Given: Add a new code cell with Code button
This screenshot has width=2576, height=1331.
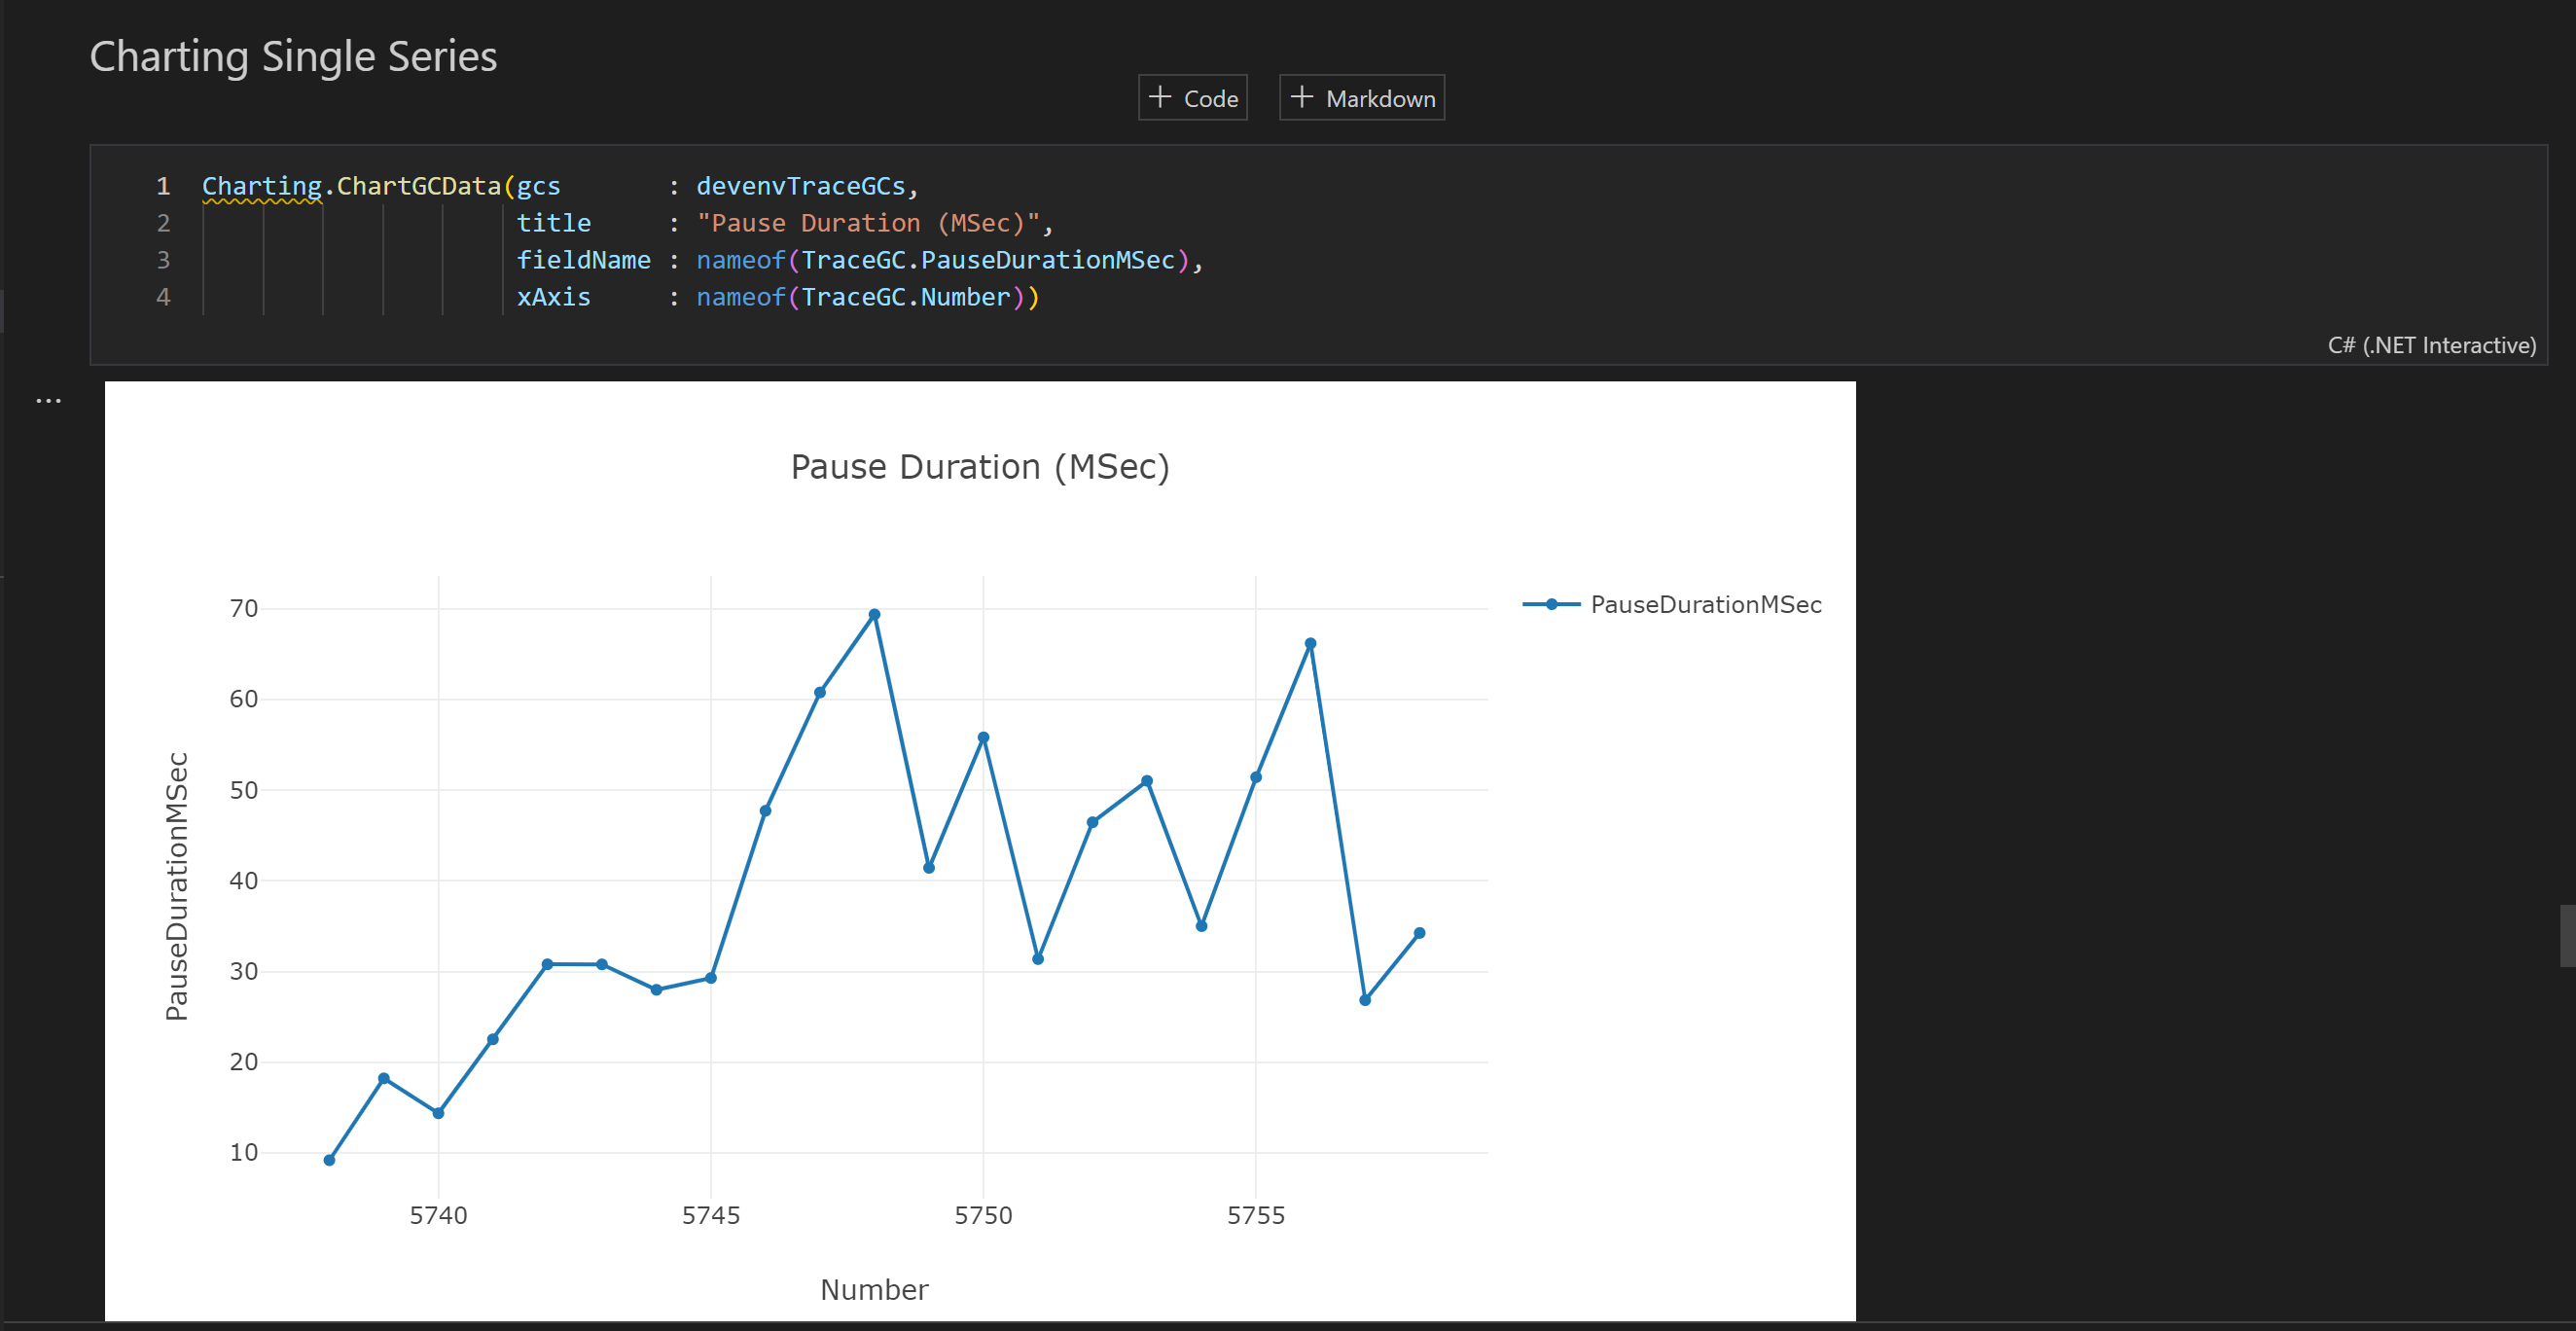Looking at the screenshot, I should pyautogui.click(x=1192, y=97).
